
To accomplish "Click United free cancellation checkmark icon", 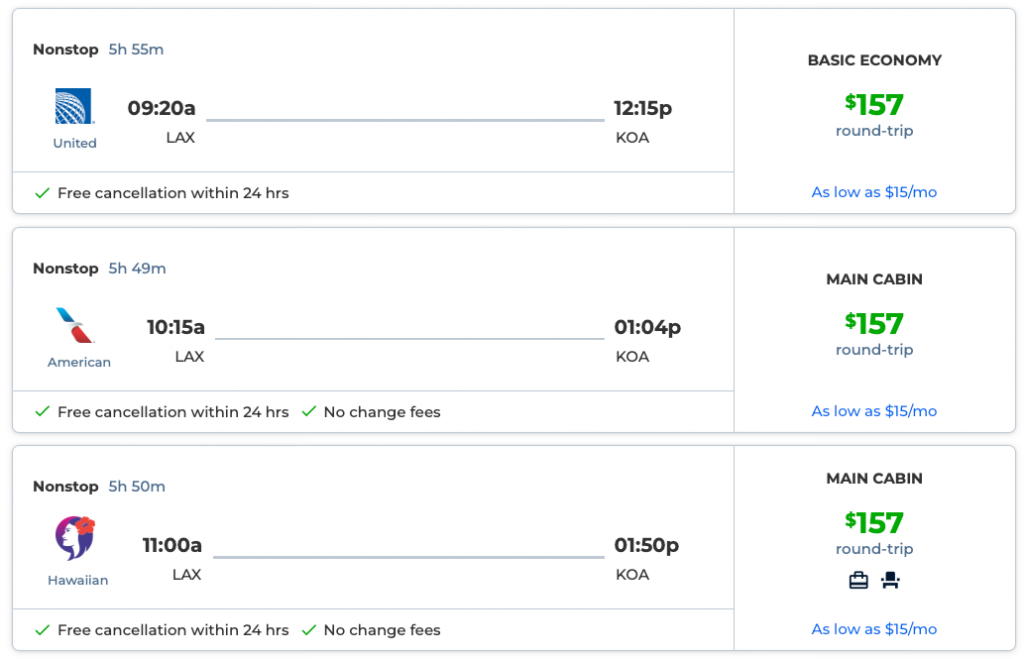I will (42, 193).
